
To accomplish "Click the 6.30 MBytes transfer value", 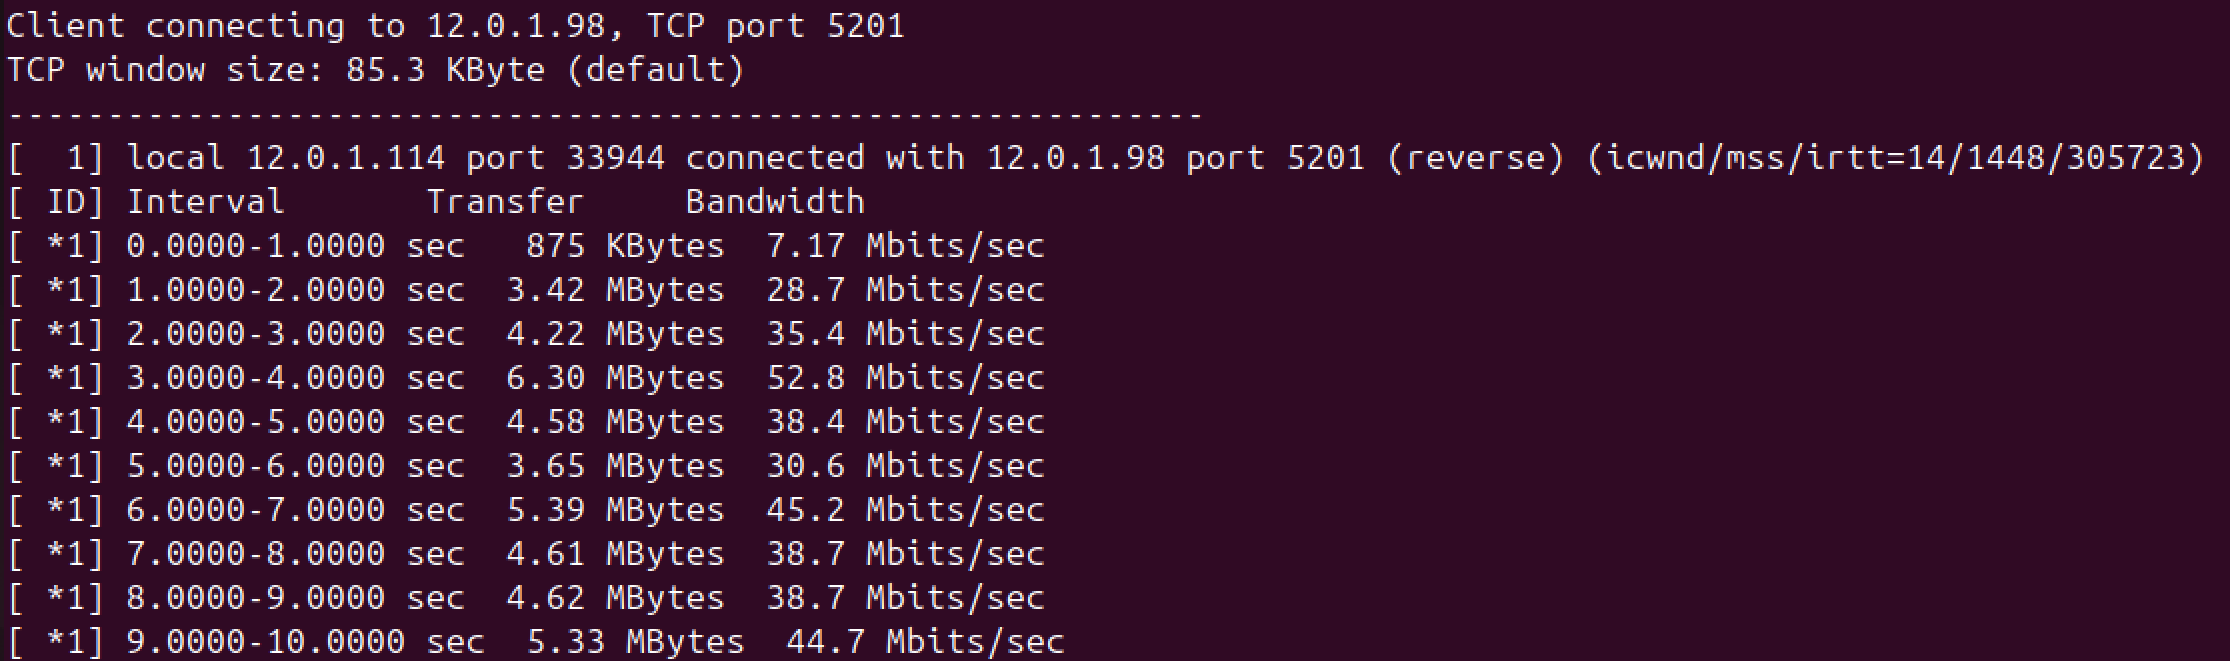I will [x=615, y=378].
